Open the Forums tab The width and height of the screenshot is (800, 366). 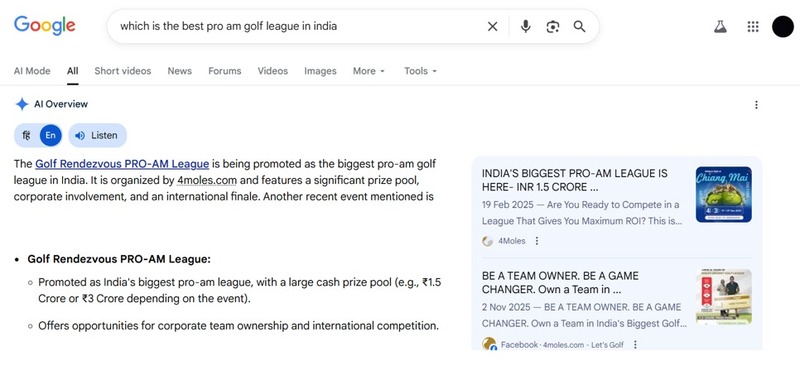224,71
